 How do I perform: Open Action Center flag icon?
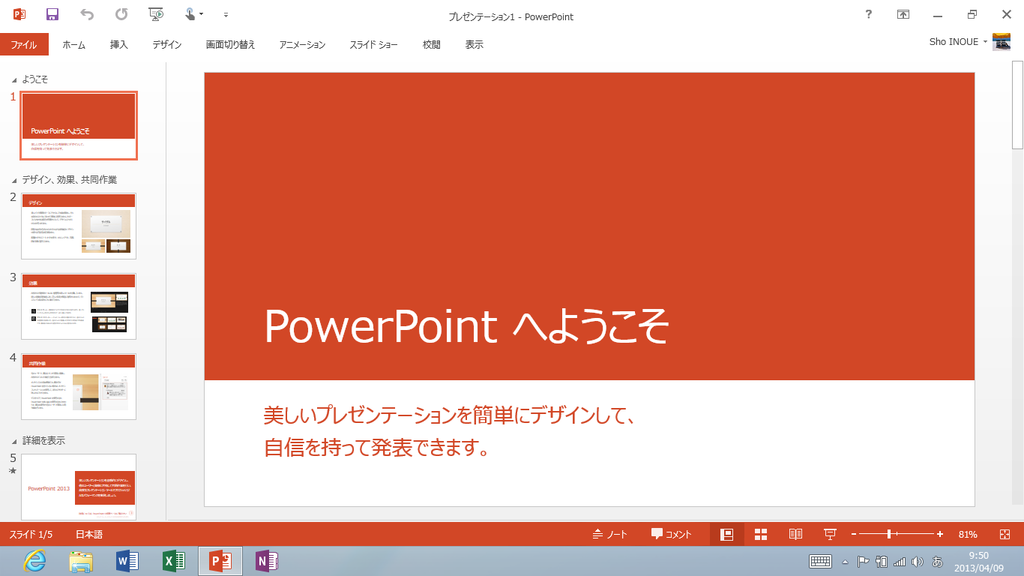[863, 562]
